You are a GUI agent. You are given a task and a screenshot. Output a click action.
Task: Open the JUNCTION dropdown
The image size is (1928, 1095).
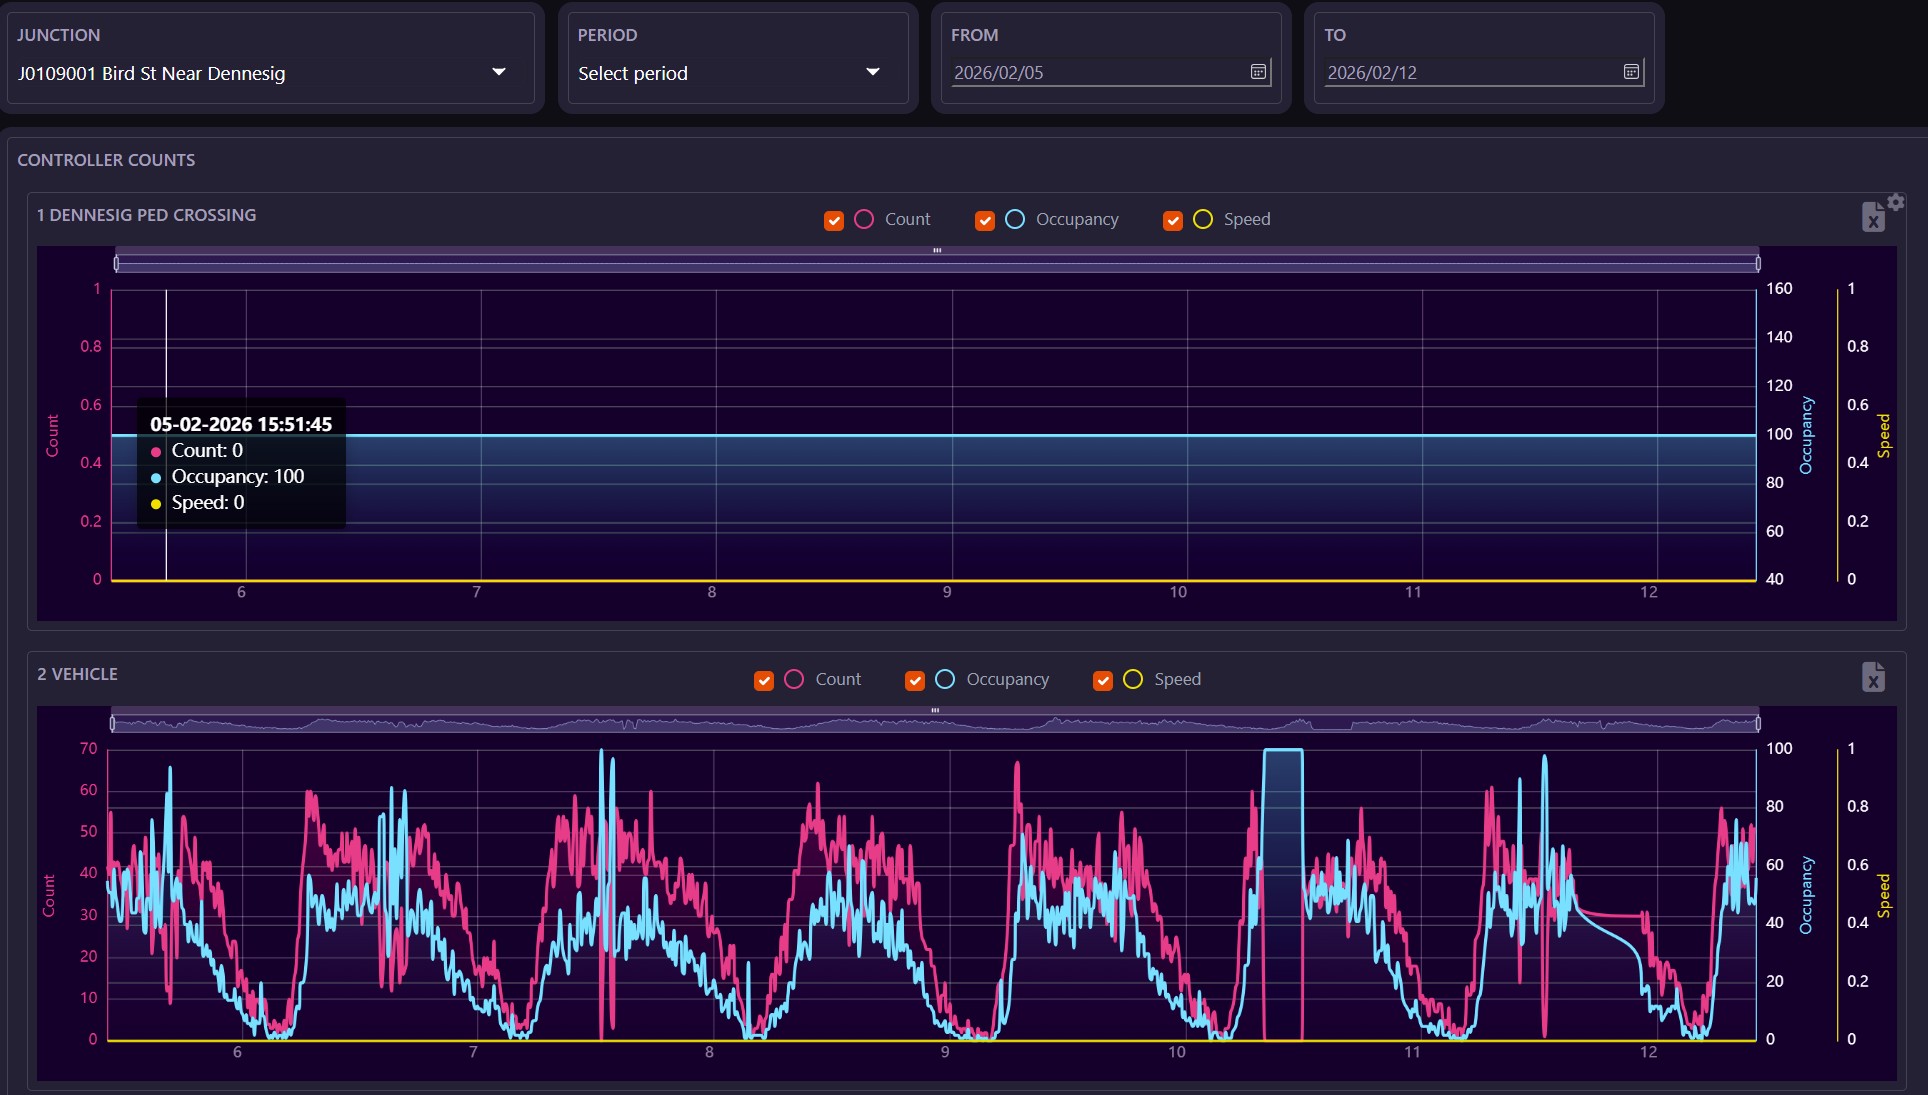pos(498,72)
